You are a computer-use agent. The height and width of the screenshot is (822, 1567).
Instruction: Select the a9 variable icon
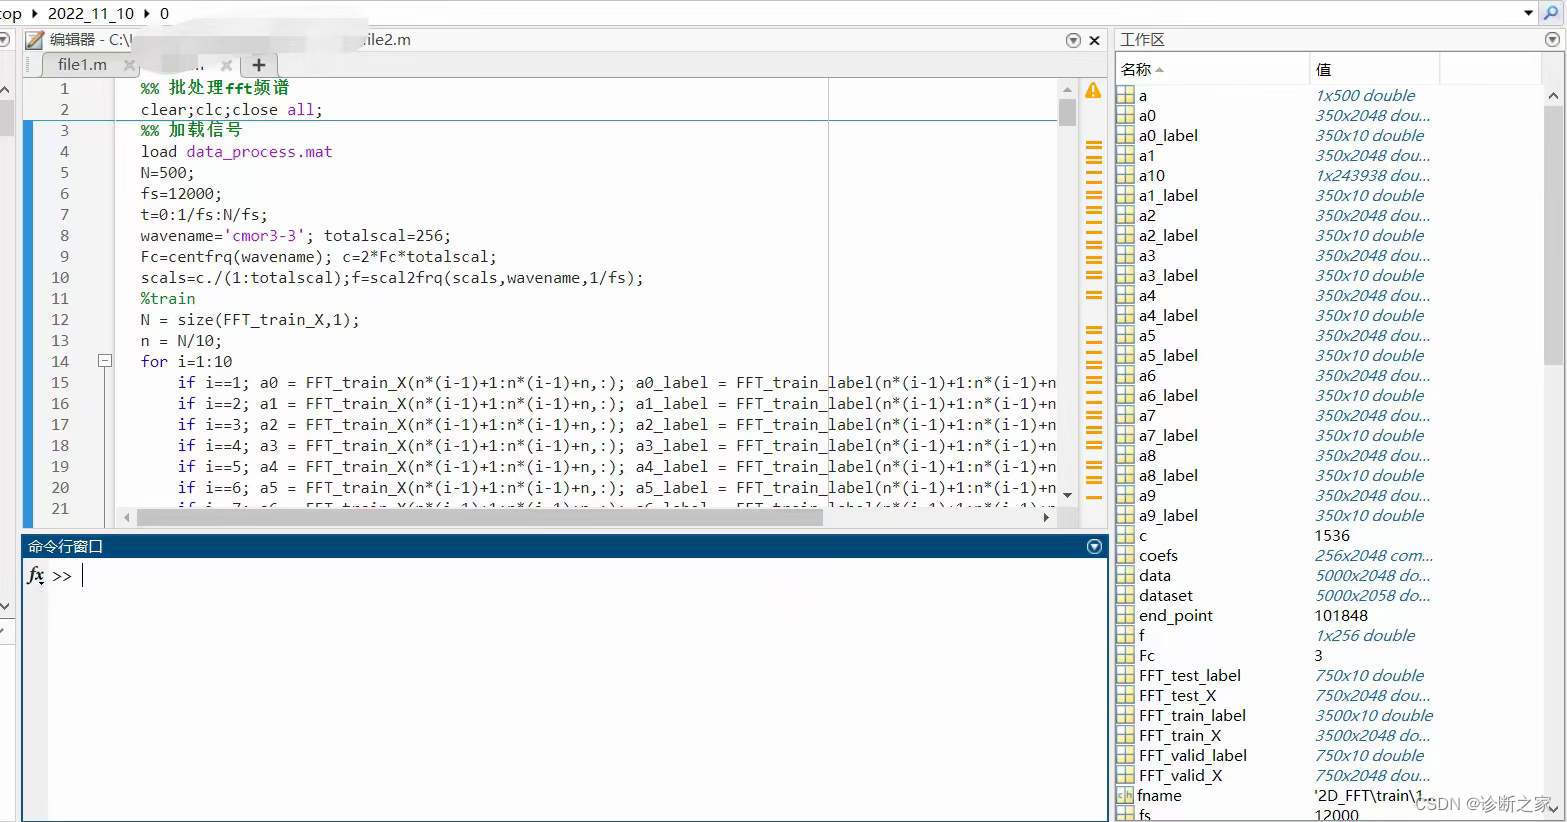[x=1125, y=495]
